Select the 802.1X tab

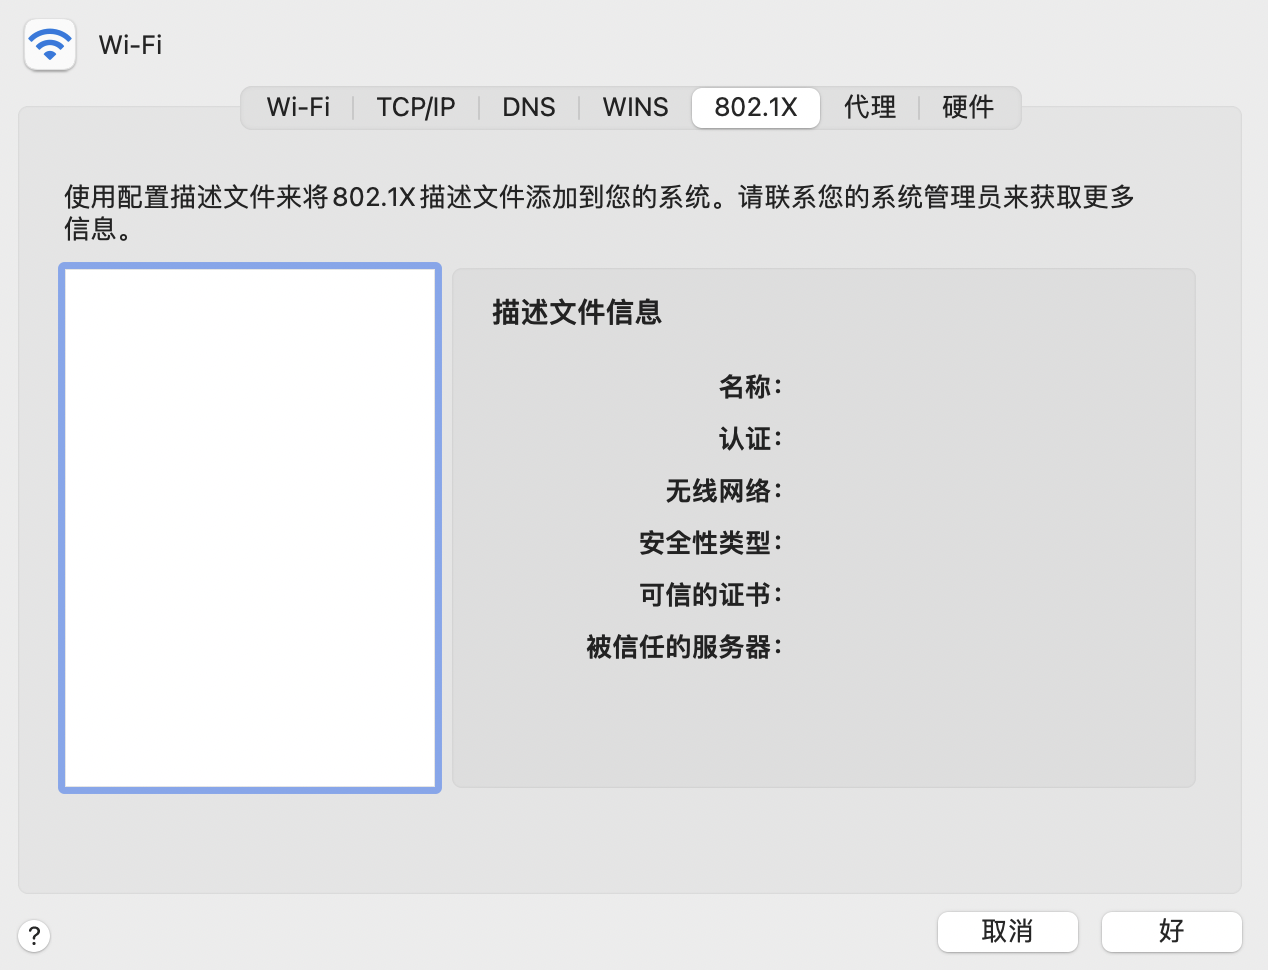click(x=756, y=108)
